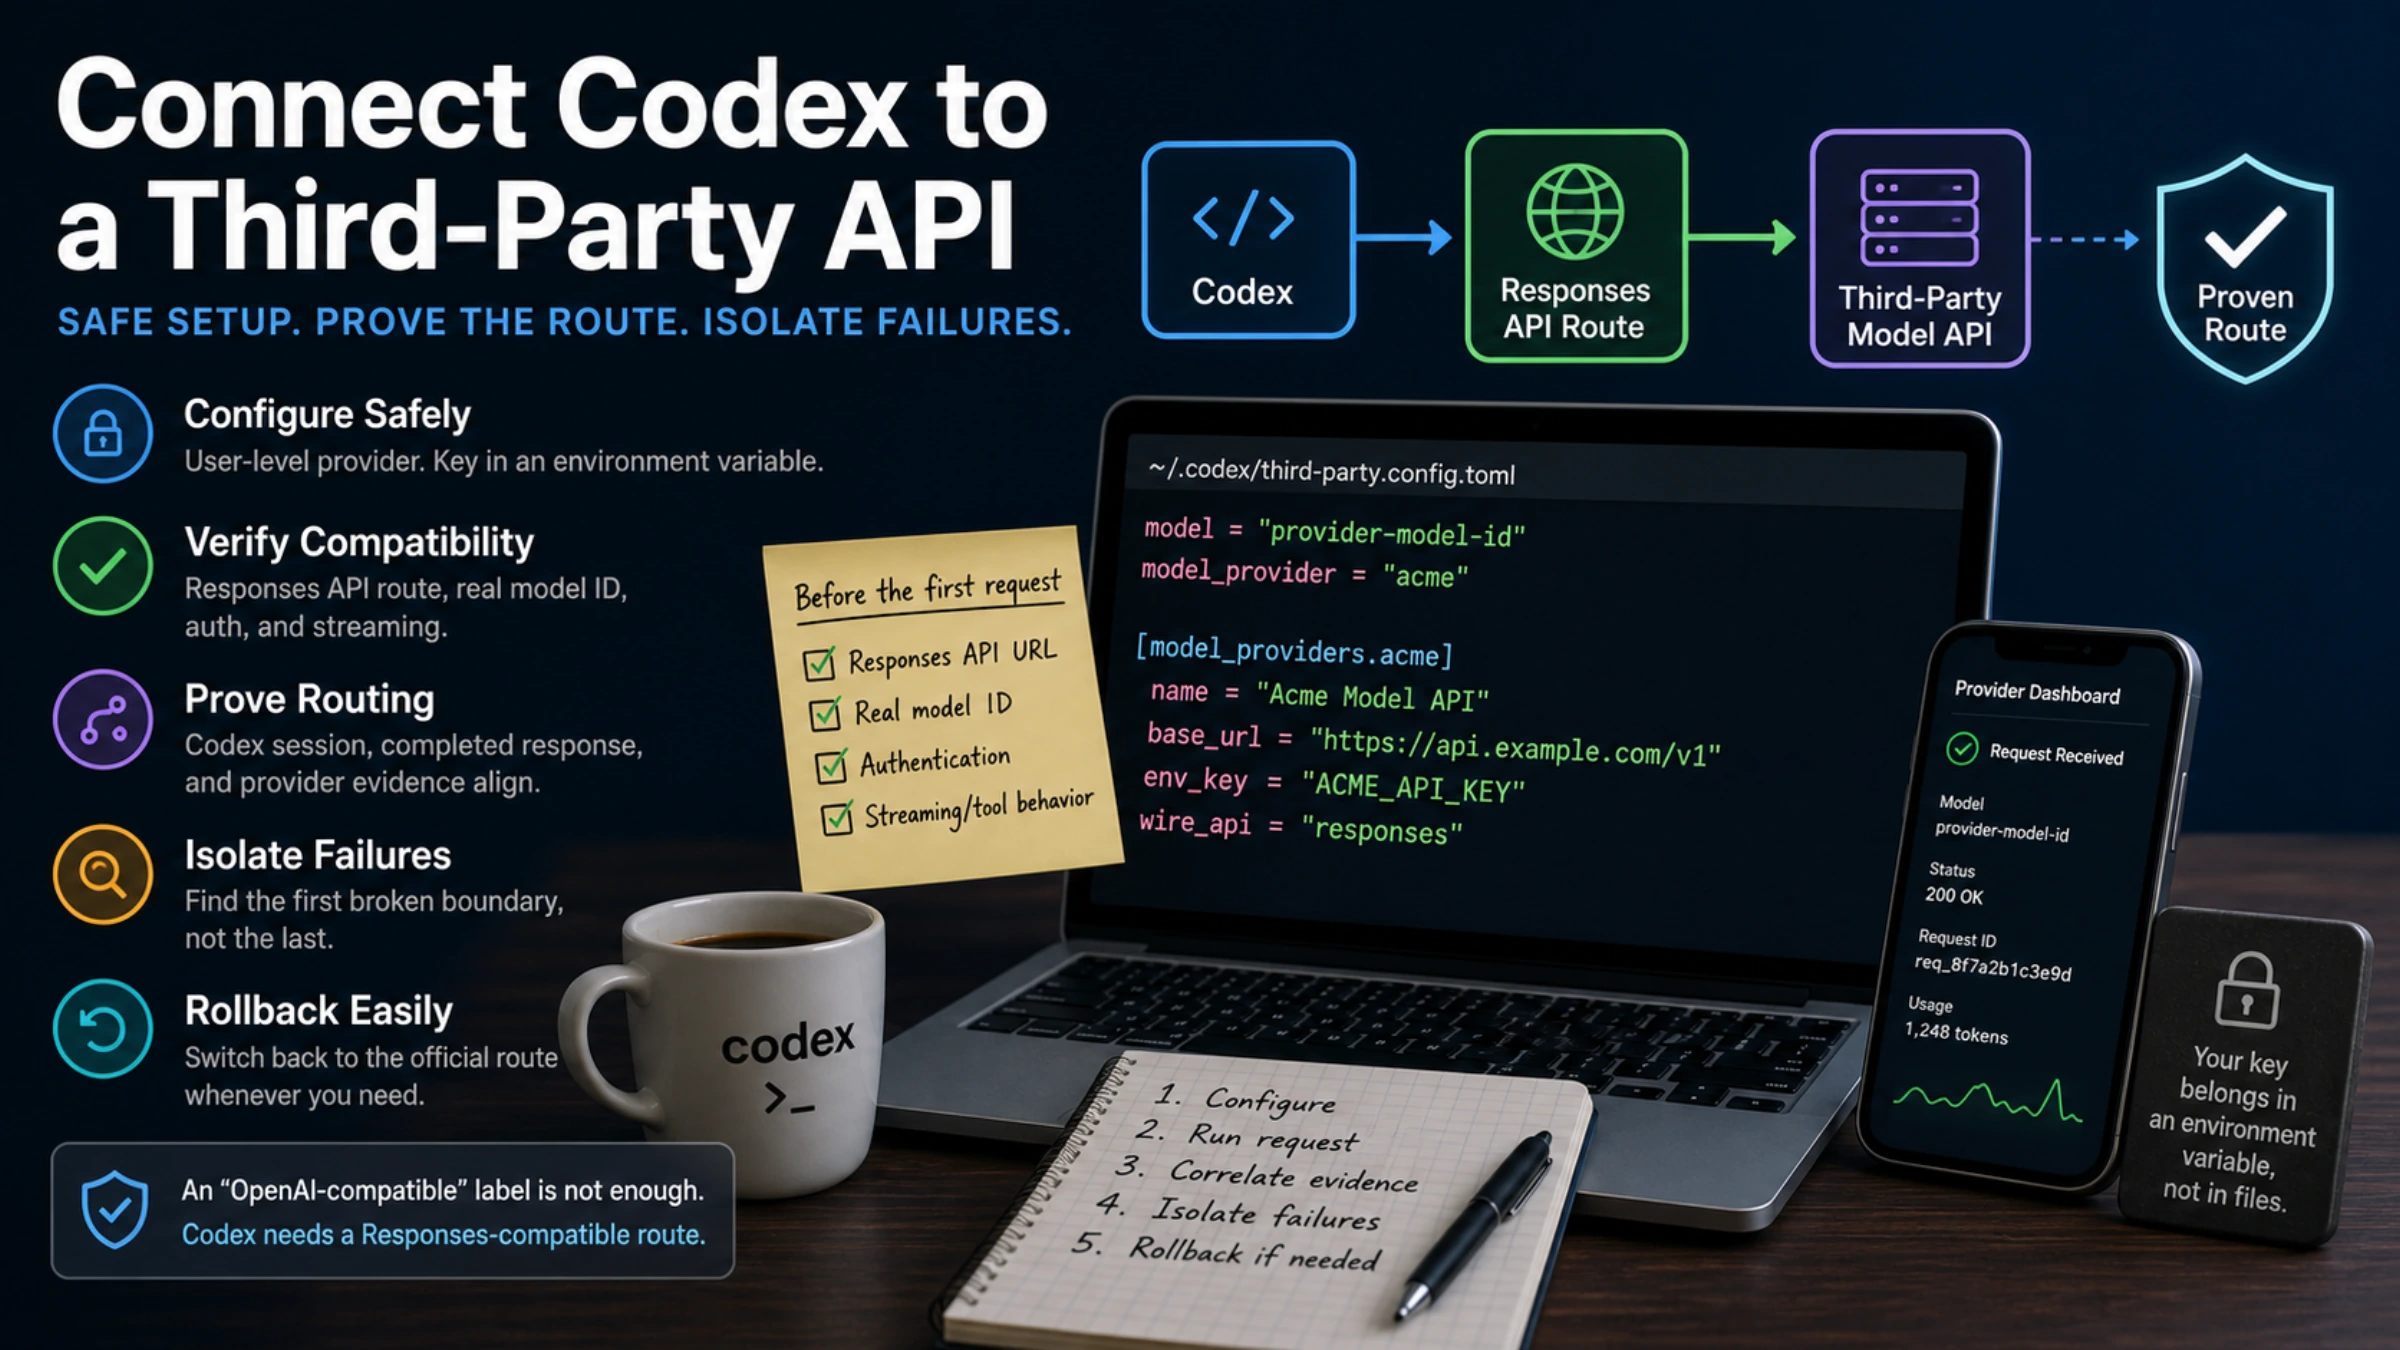Image resolution: width=2400 pixels, height=1350 pixels.
Task: Click the Codex code-brackets icon box
Action: [x=1248, y=239]
